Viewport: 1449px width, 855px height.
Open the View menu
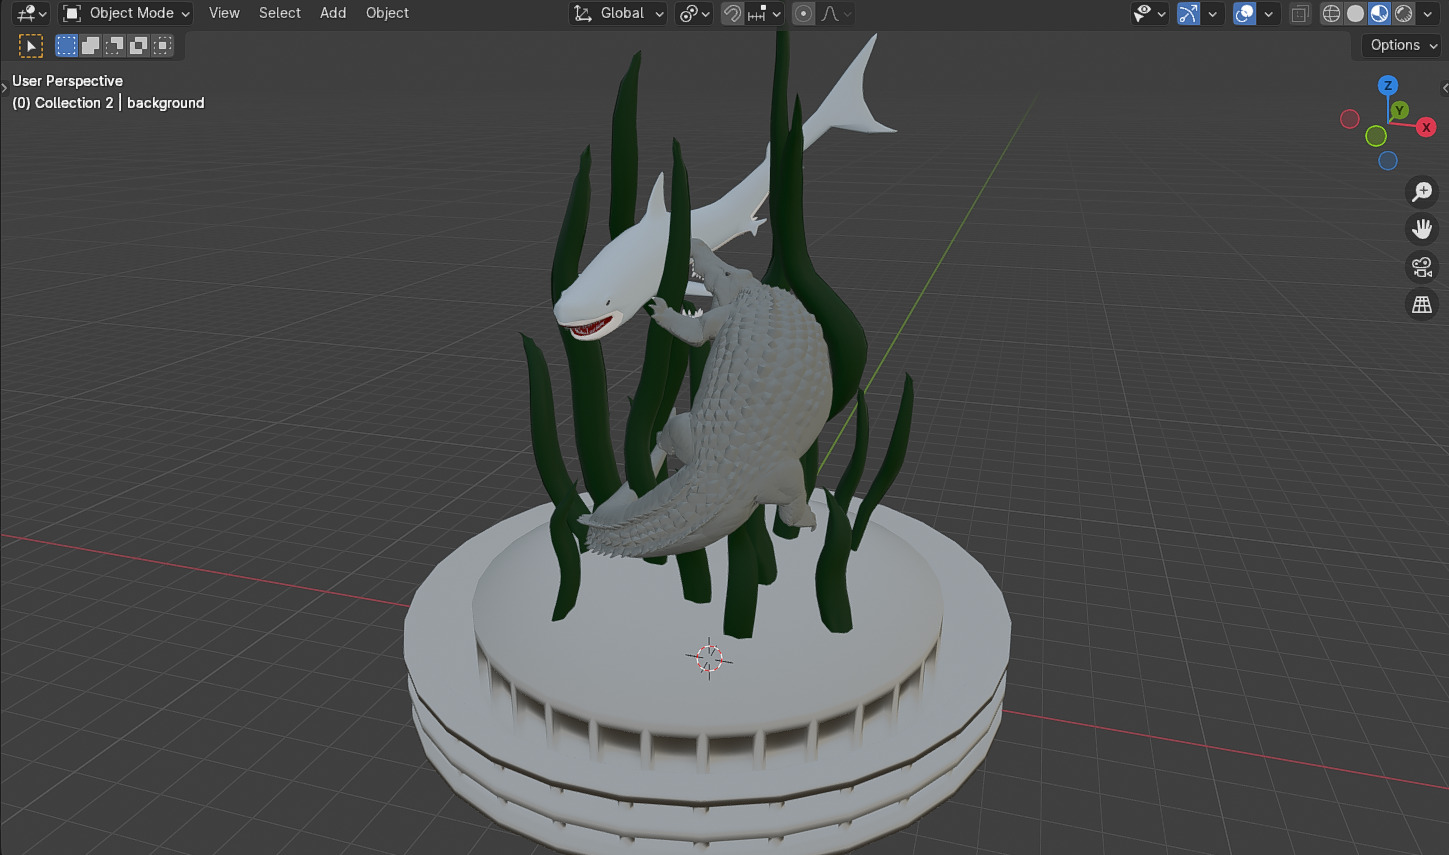tap(224, 13)
